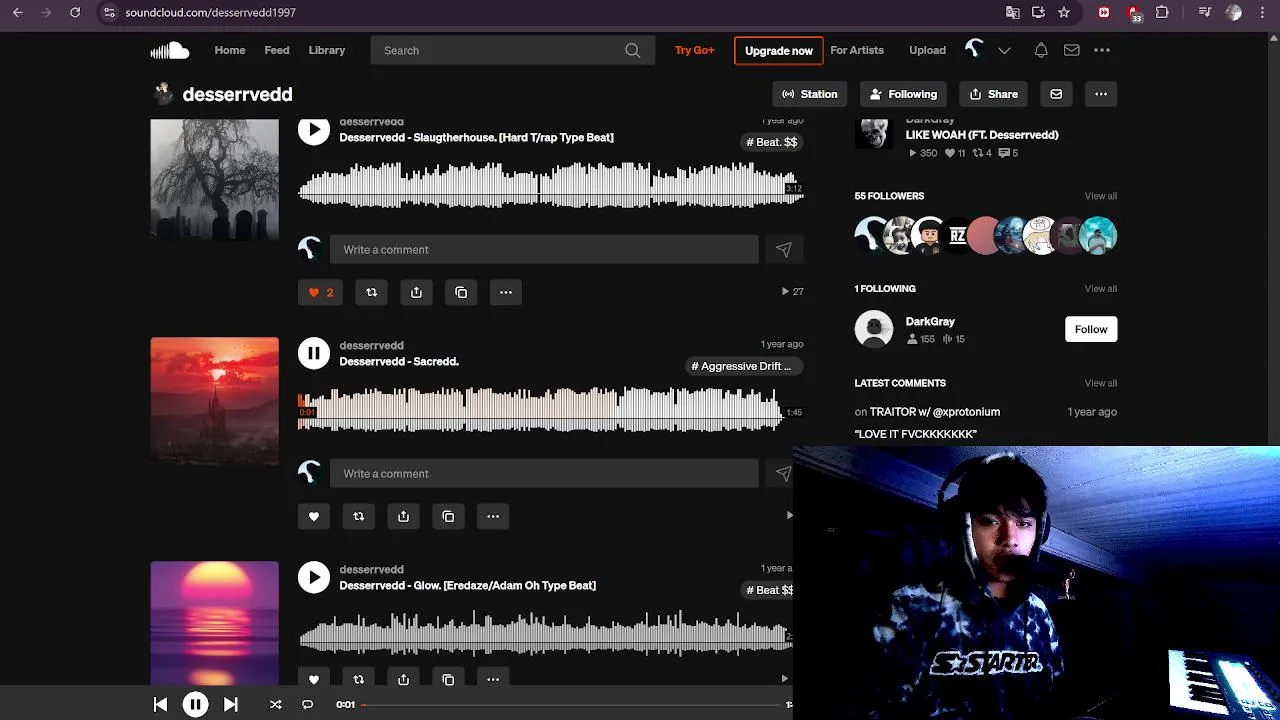
Task: Click the search magnifier icon
Action: tap(633, 50)
